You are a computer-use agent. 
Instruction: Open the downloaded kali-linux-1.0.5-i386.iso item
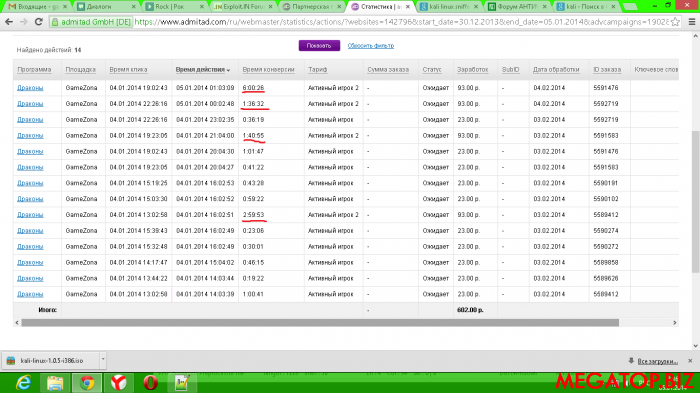click(52, 360)
